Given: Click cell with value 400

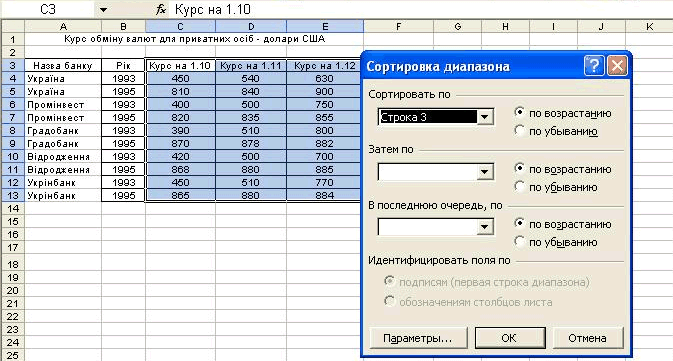Looking at the screenshot, I should 180,105.
